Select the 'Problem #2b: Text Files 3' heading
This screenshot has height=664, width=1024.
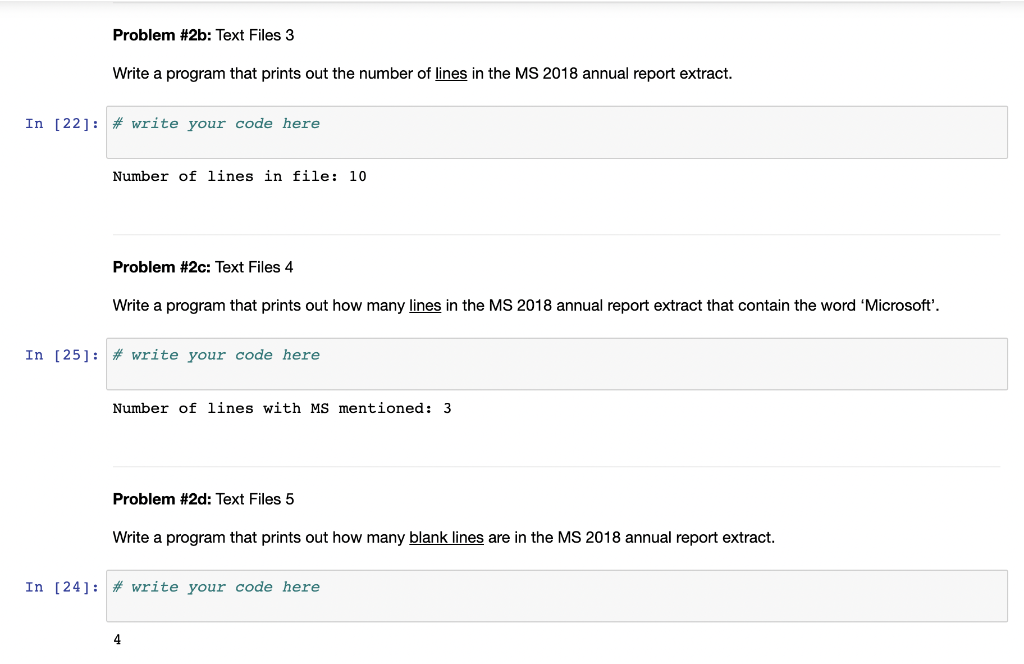click(202, 35)
